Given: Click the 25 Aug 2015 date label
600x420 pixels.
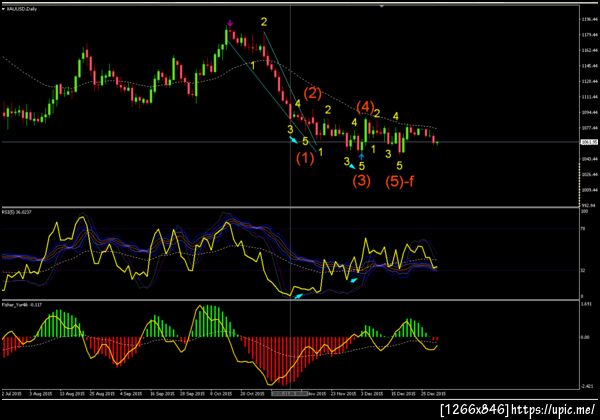Looking at the screenshot, I should pyautogui.click(x=102, y=394).
